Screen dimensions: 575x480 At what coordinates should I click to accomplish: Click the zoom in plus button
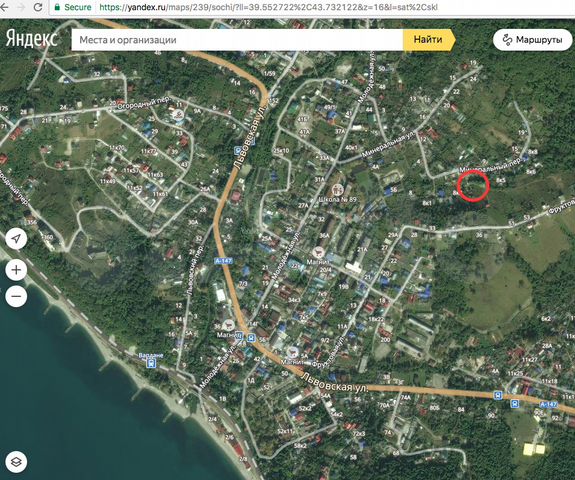16,270
